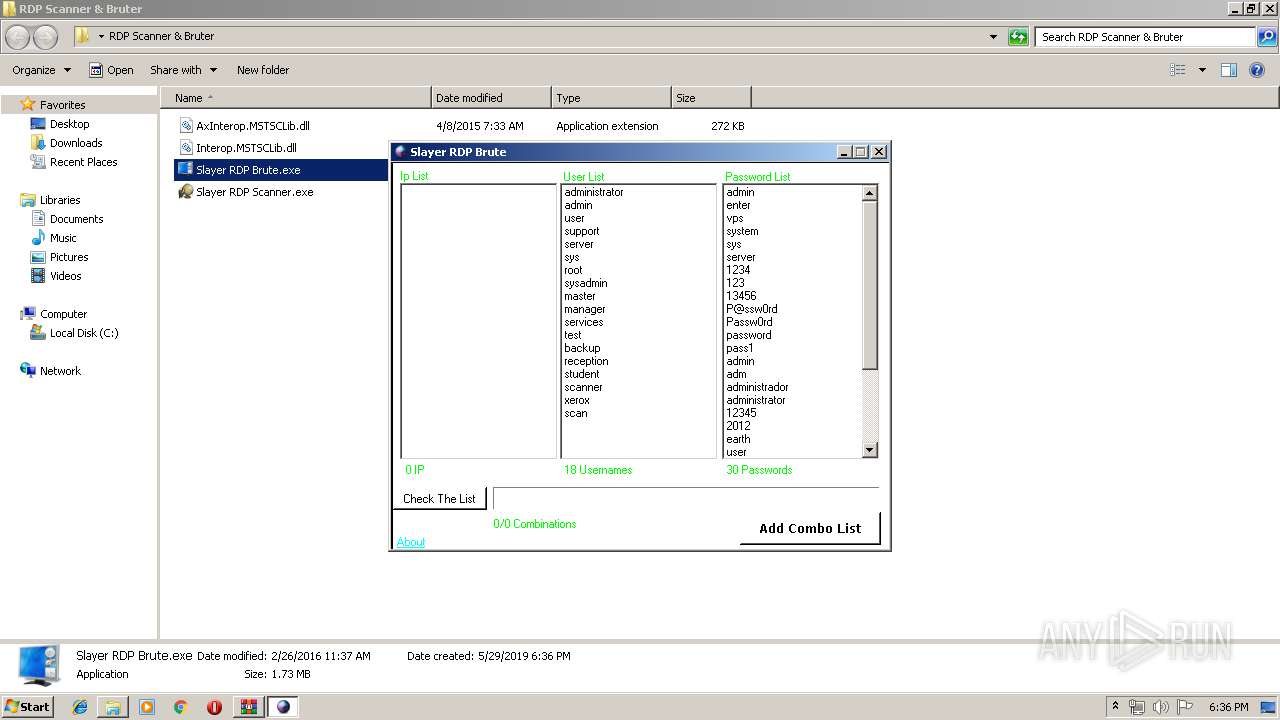
Task: Click the Explorer Forward navigation arrow
Action: [46, 37]
